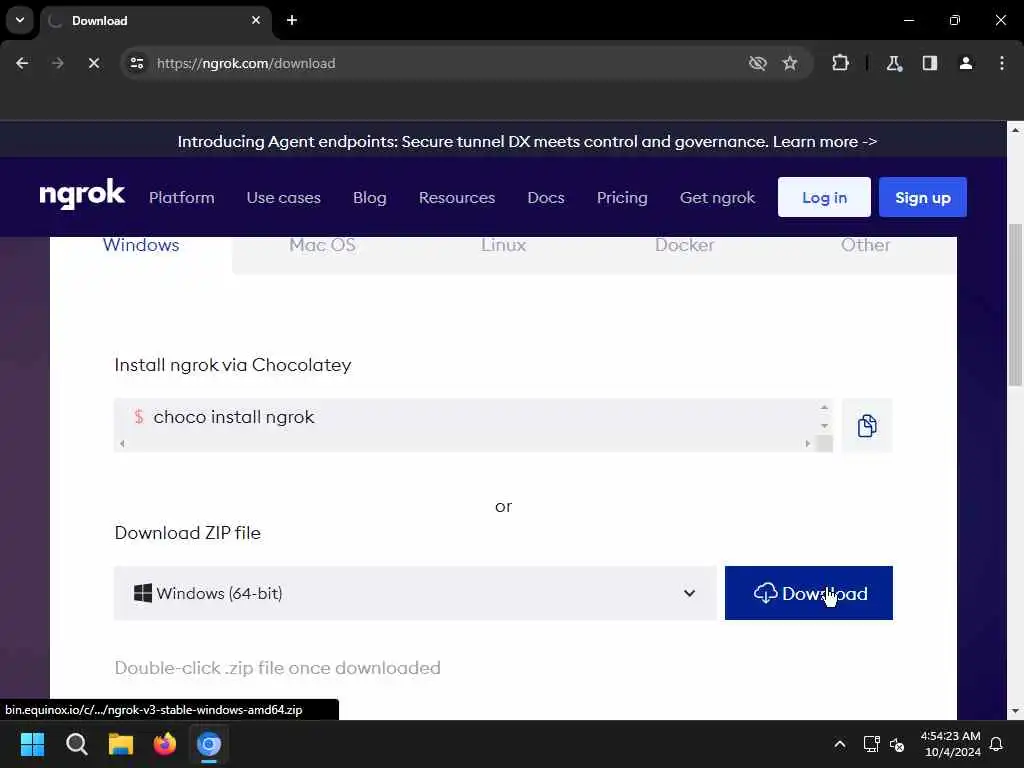
Task: Click the 'Download ZIP file' heading
Action: (187, 533)
